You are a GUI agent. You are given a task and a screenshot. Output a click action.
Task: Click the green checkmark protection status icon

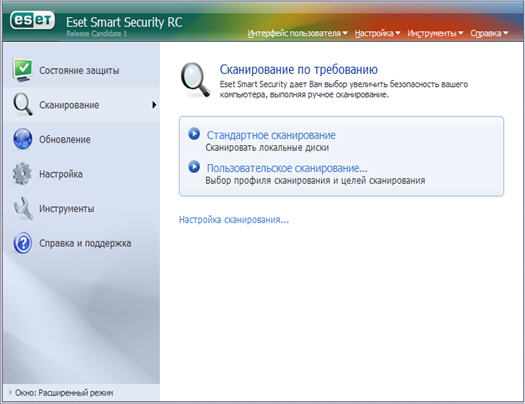23,70
